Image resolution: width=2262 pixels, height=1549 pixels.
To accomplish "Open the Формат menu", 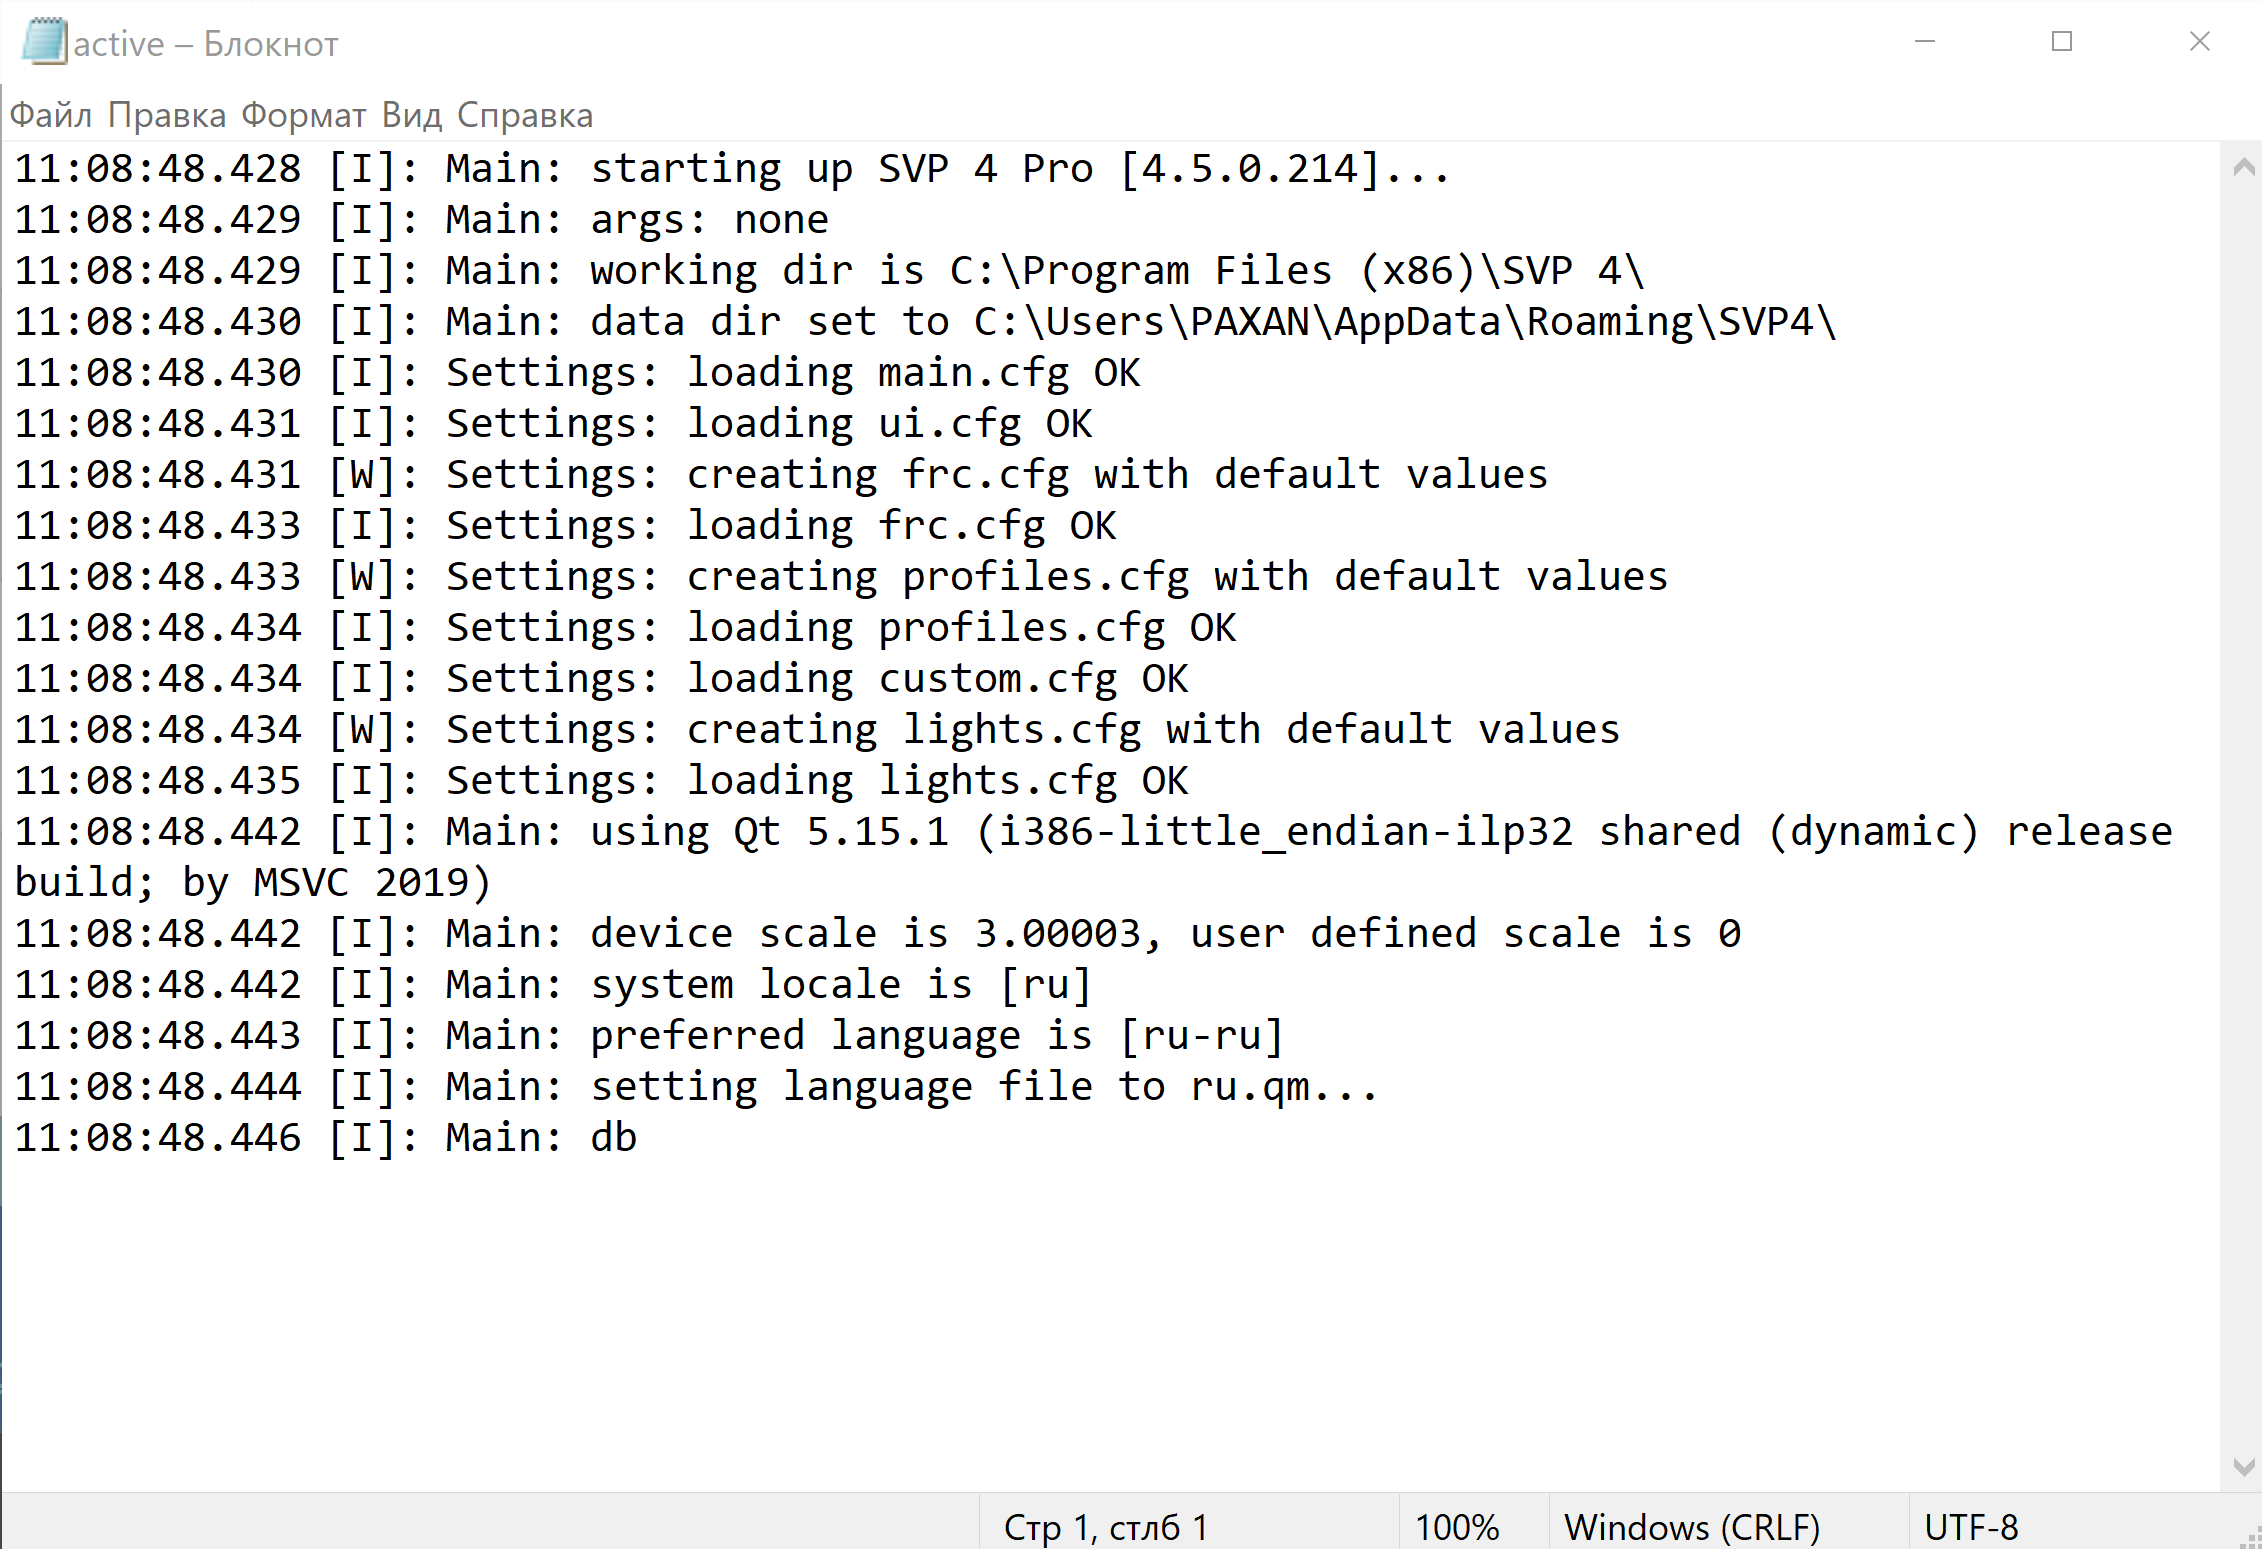I will 304,116.
